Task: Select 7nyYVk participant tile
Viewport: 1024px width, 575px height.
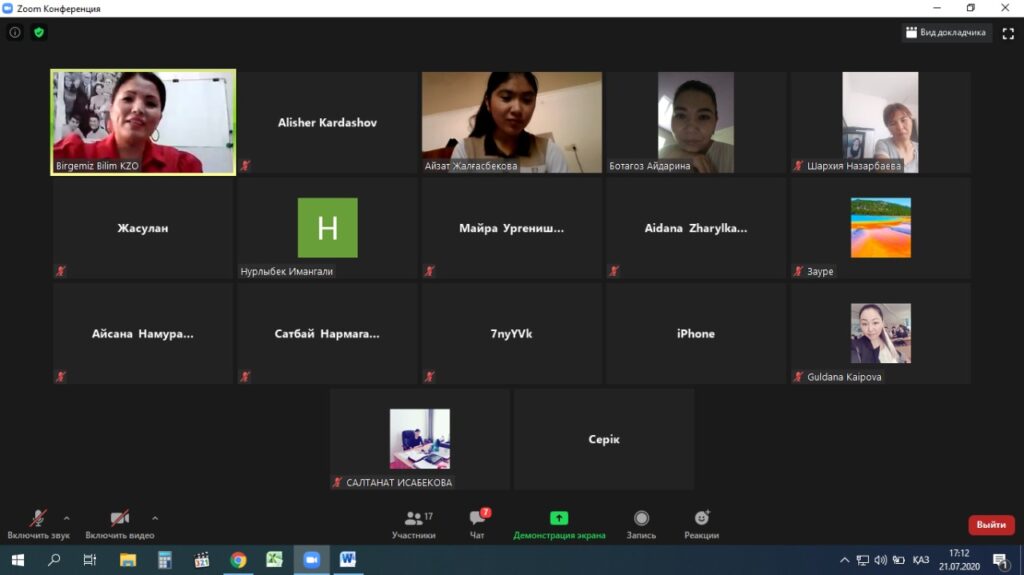Action: click(511, 334)
